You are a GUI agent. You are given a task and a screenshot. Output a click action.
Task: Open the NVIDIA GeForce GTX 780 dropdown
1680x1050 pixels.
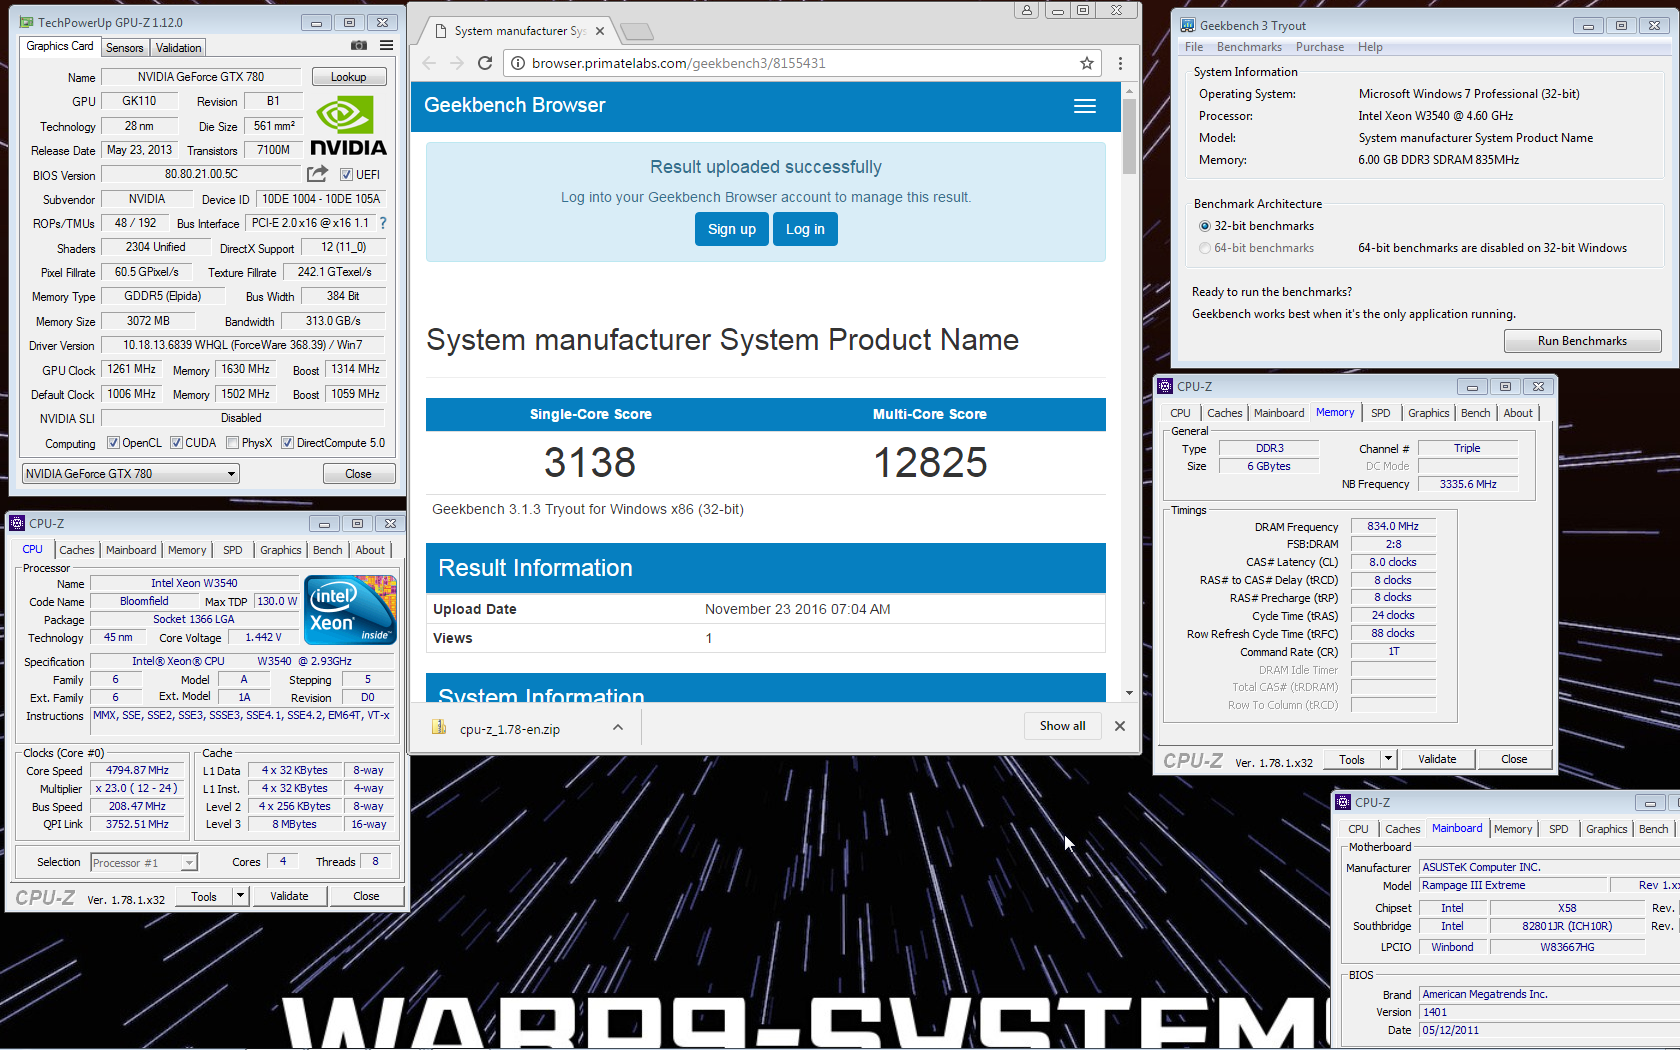point(130,473)
